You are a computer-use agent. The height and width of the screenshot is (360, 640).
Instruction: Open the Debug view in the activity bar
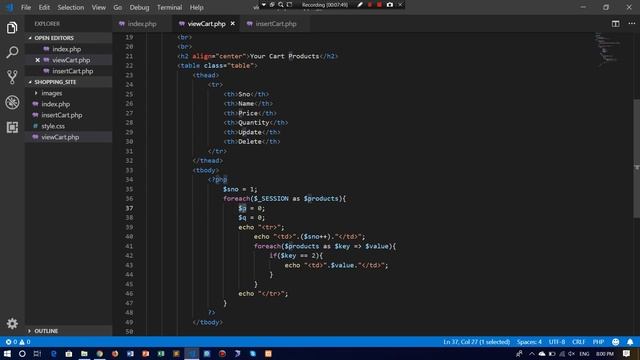click(12, 102)
